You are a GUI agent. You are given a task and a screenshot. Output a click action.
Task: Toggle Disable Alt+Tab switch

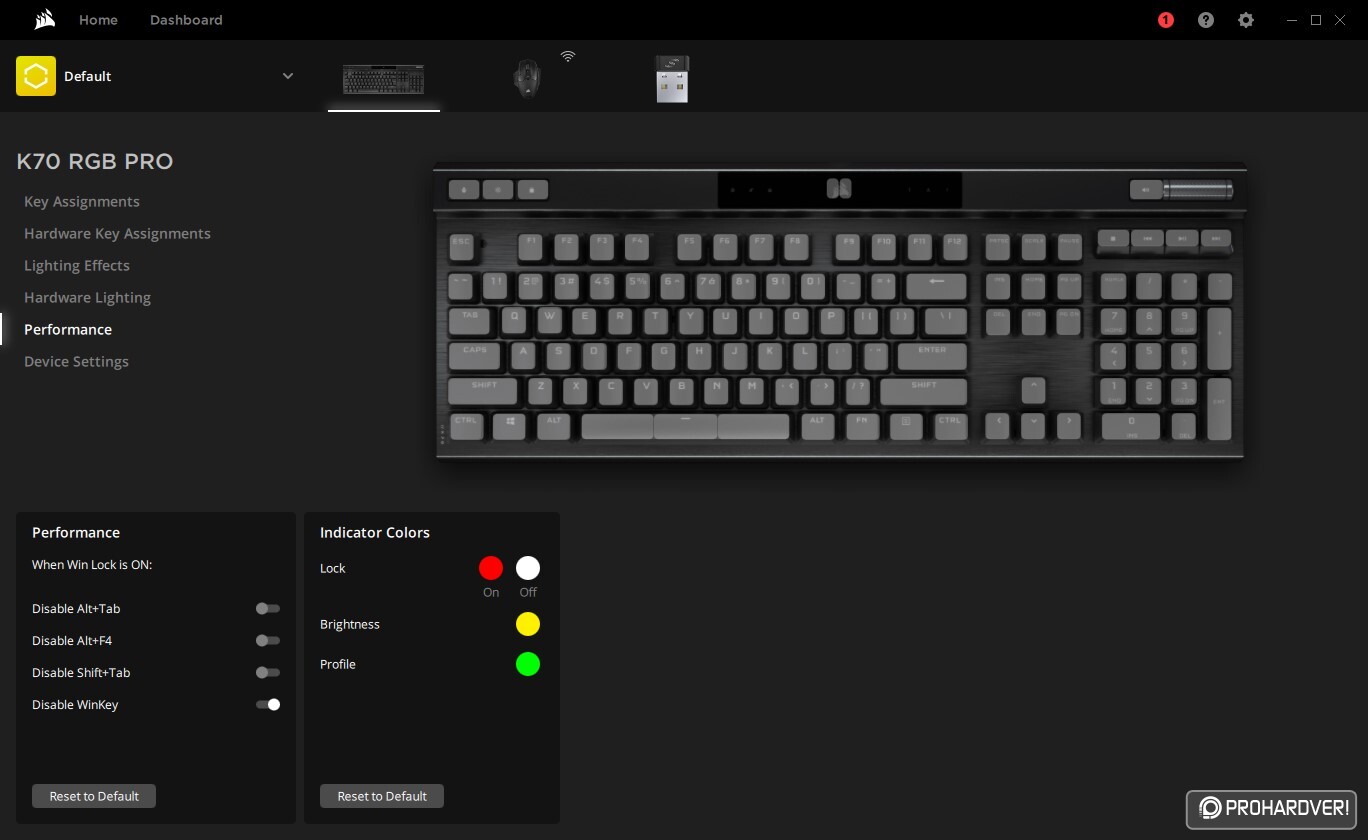tap(267, 608)
